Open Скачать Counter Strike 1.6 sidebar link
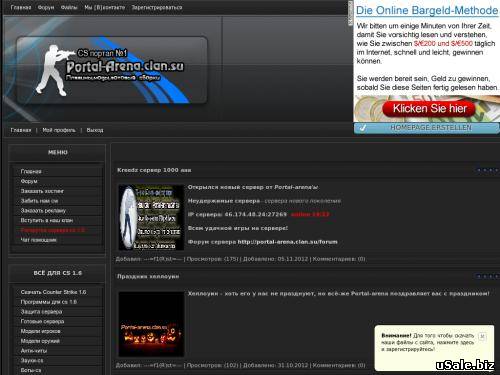500x375 pixels. coord(53,292)
